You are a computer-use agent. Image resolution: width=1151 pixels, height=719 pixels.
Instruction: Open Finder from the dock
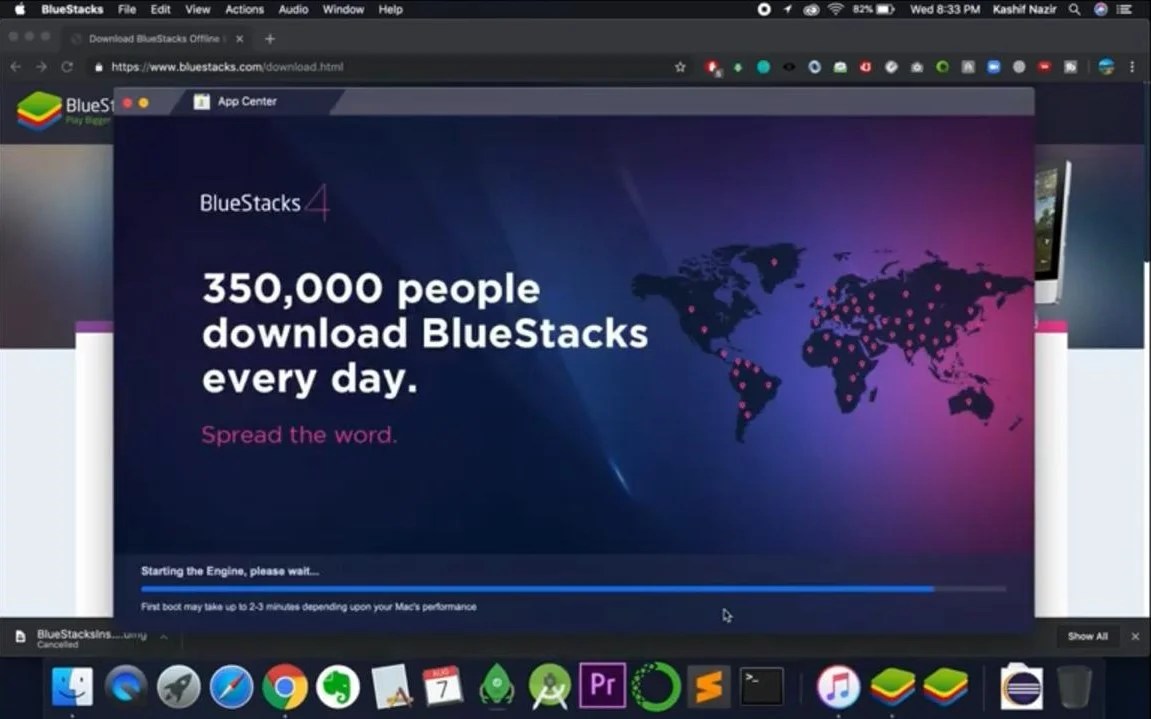tap(72, 686)
